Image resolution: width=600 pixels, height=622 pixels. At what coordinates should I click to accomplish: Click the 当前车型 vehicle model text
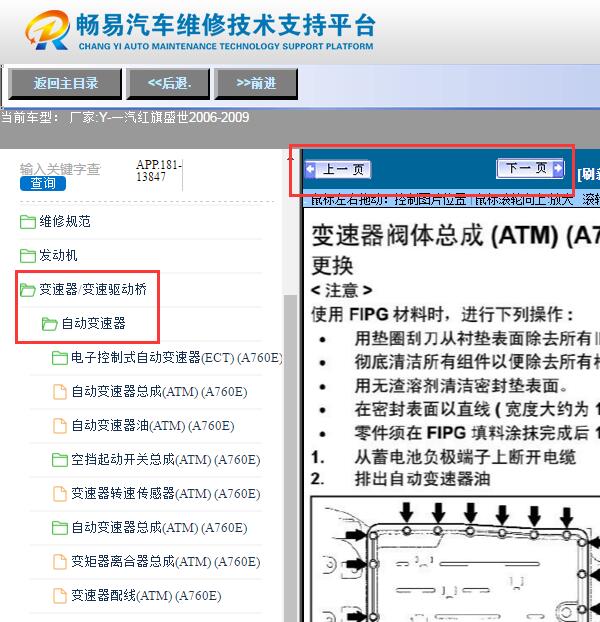point(125,117)
